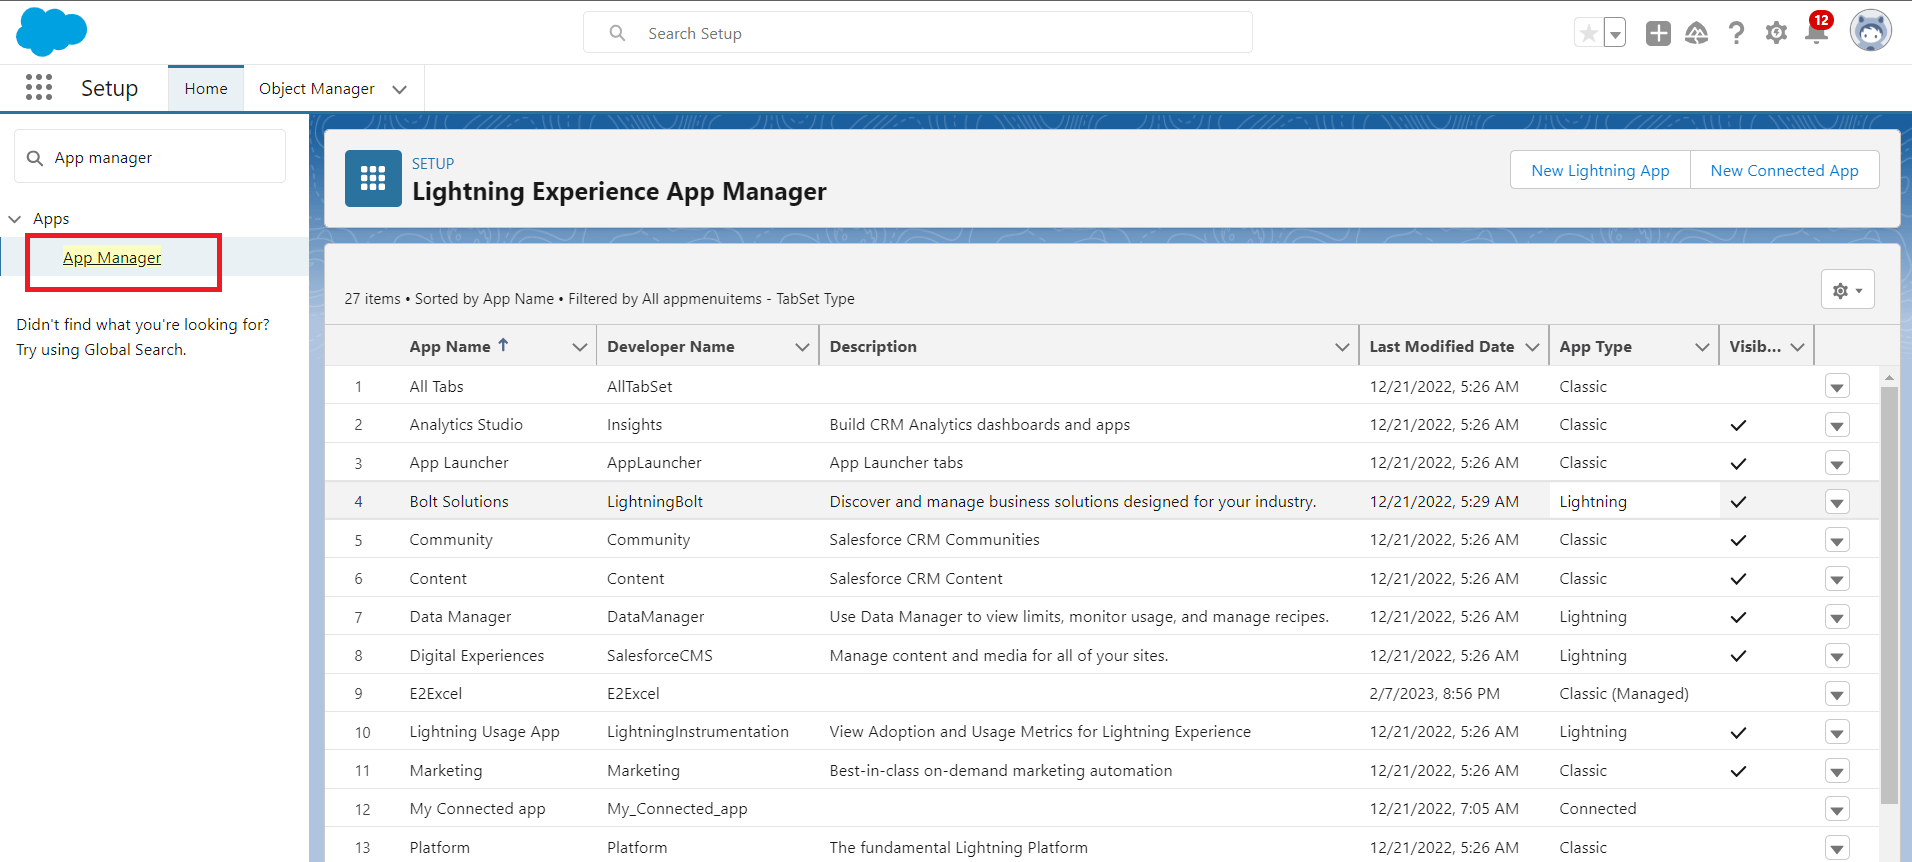Click the Setup app name label
The height and width of the screenshot is (862, 1912).
click(109, 88)
